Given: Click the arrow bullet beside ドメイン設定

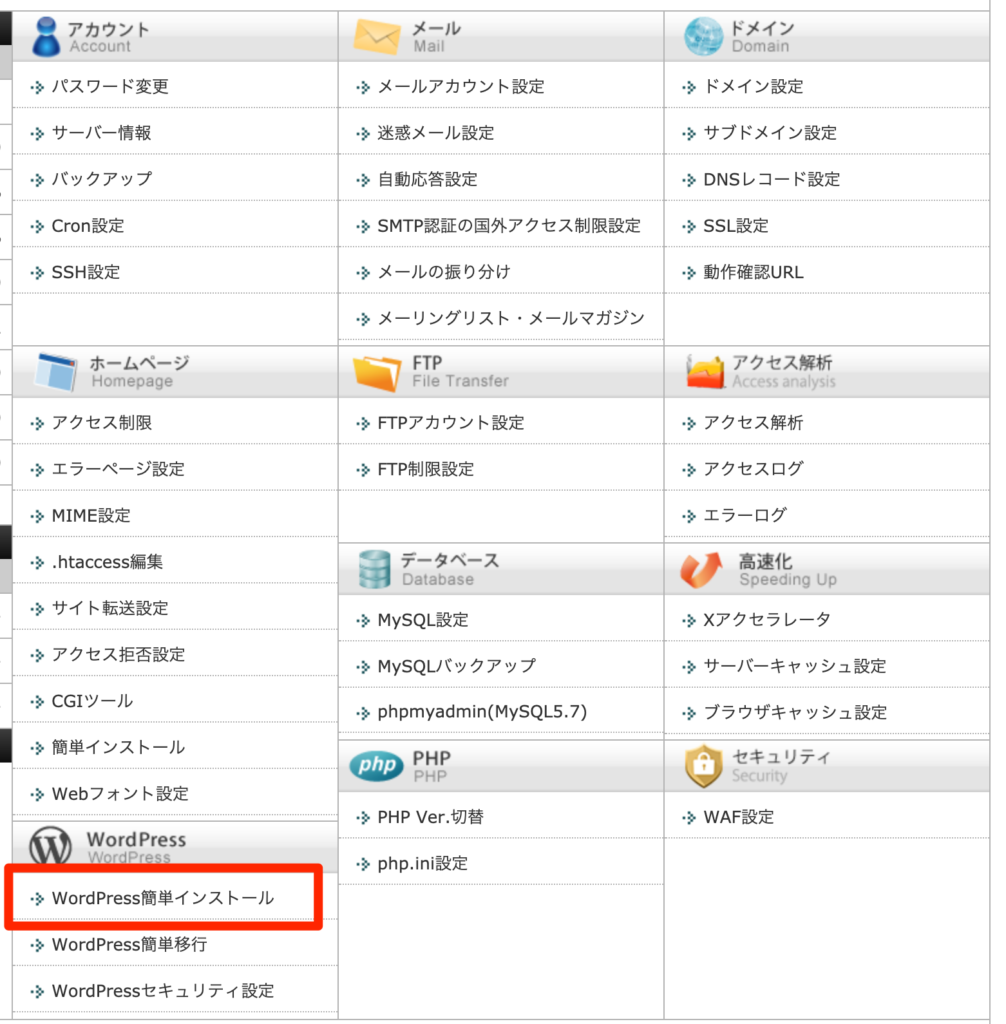Looking at the screenshot, I should tap(689, 87).
